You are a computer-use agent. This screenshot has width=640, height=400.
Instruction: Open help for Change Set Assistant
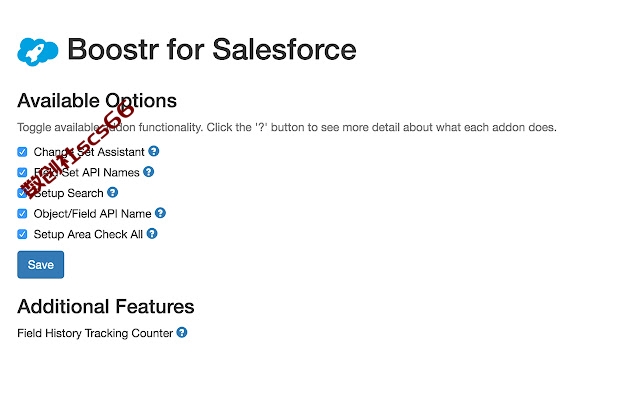[153, 151]
